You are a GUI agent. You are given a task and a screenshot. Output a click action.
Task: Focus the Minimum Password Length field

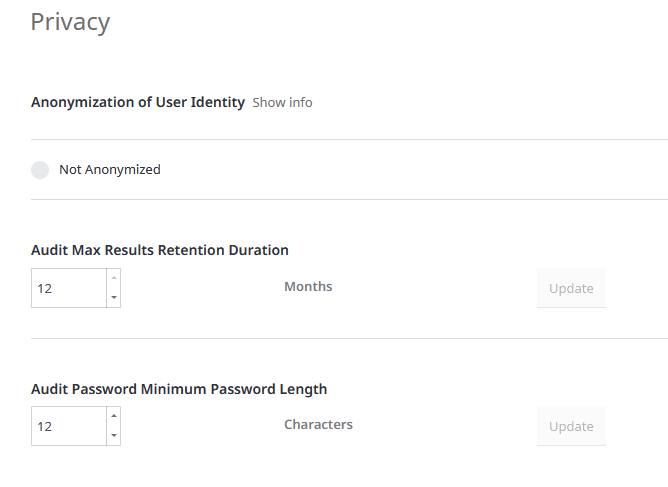[x=68, y=426]
